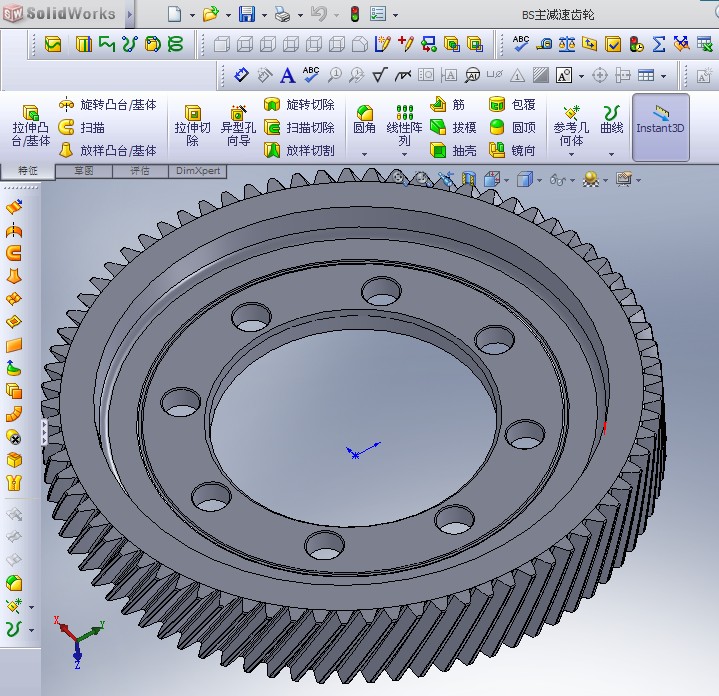This screenshot has height=696, width=719.
Task: Select 旋转凸台/基体 revolve boss tool
Action: [107, 105]
